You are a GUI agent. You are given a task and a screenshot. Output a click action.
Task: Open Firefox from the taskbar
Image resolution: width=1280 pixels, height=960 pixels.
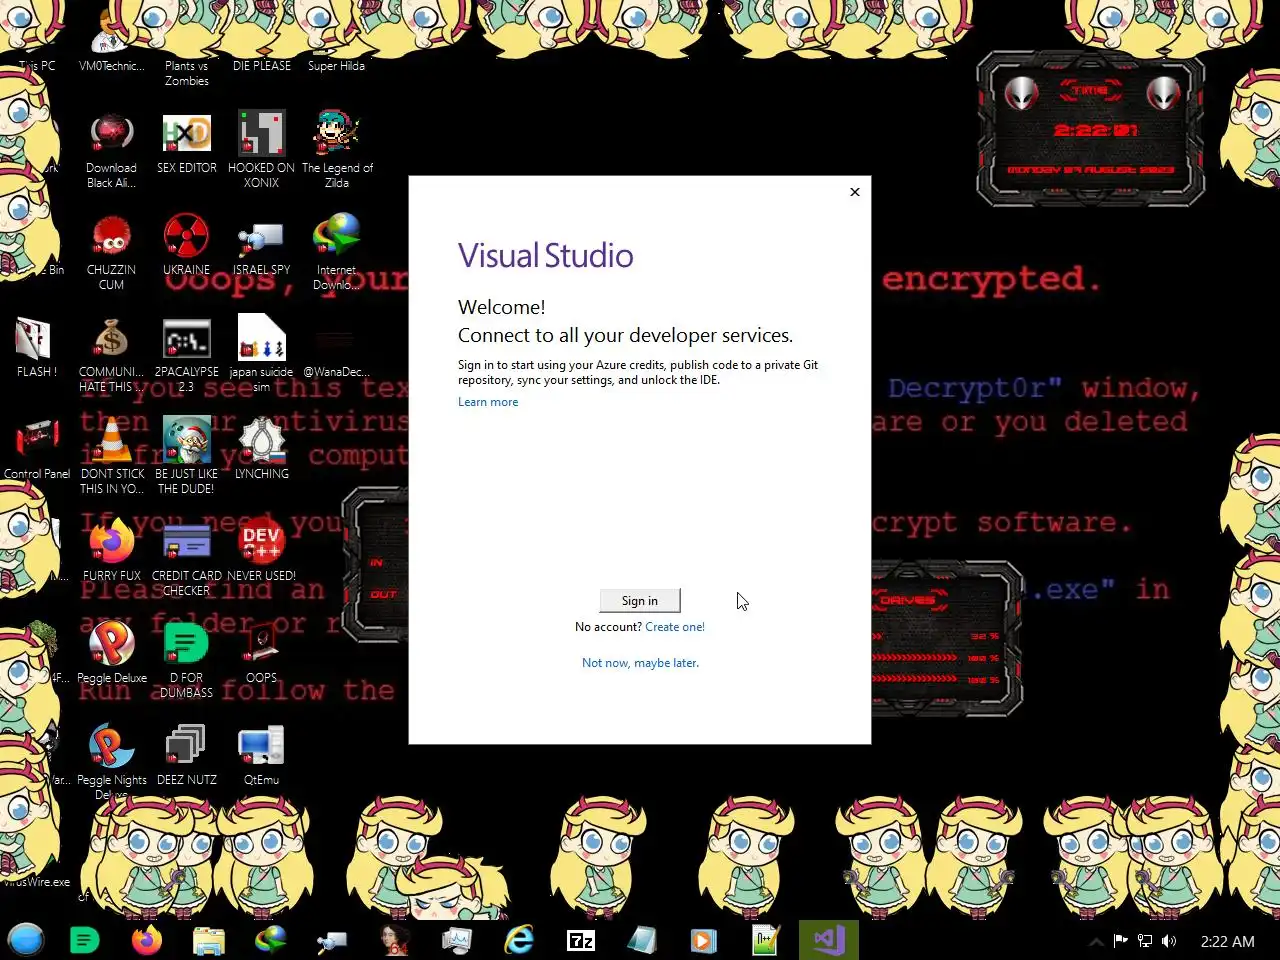pyautogui.click(x=147, y=940)
